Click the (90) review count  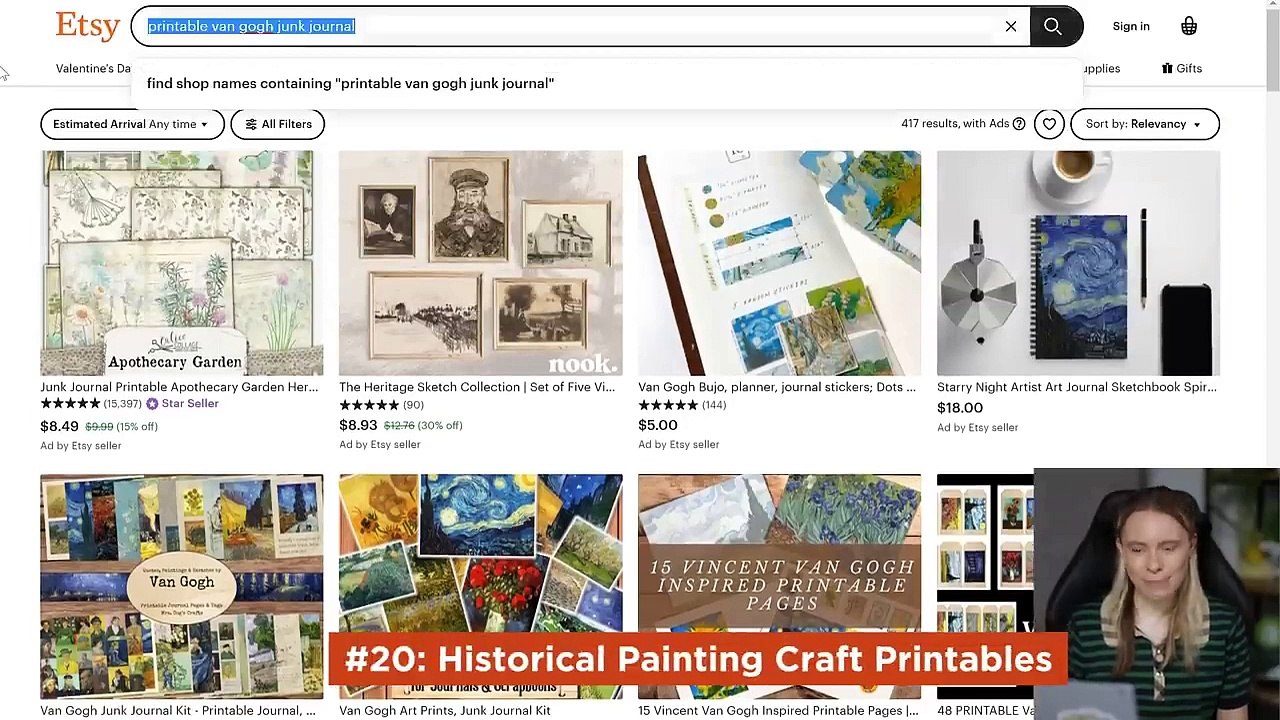tap(413, 405)
